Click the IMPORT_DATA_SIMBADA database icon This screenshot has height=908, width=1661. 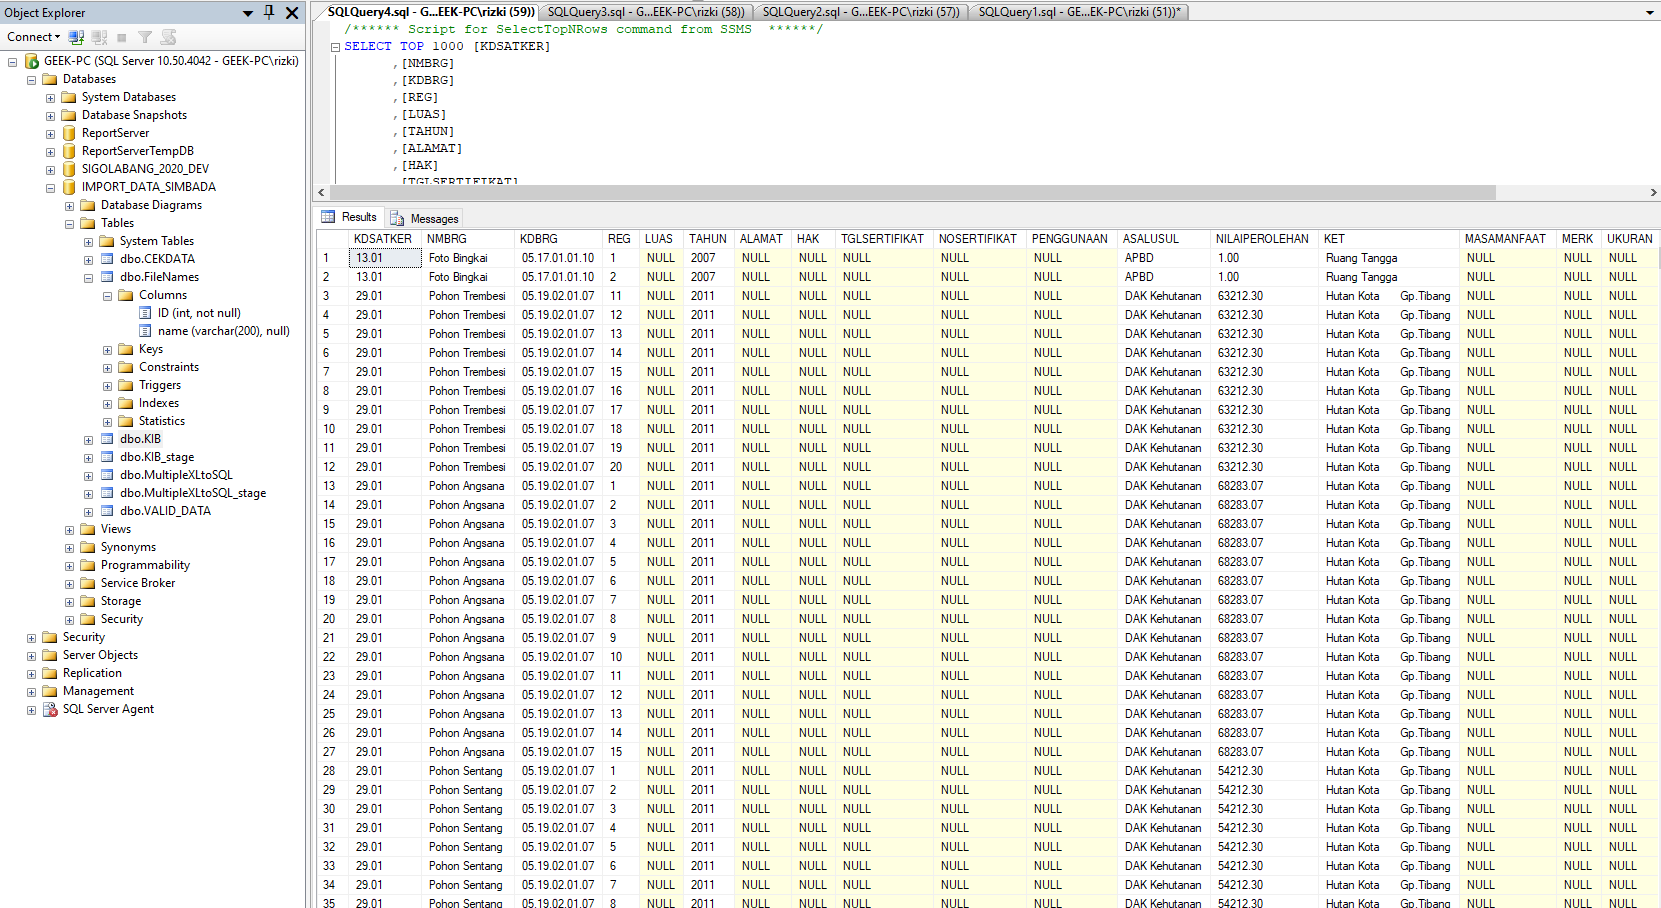click(x=69, y=187)
